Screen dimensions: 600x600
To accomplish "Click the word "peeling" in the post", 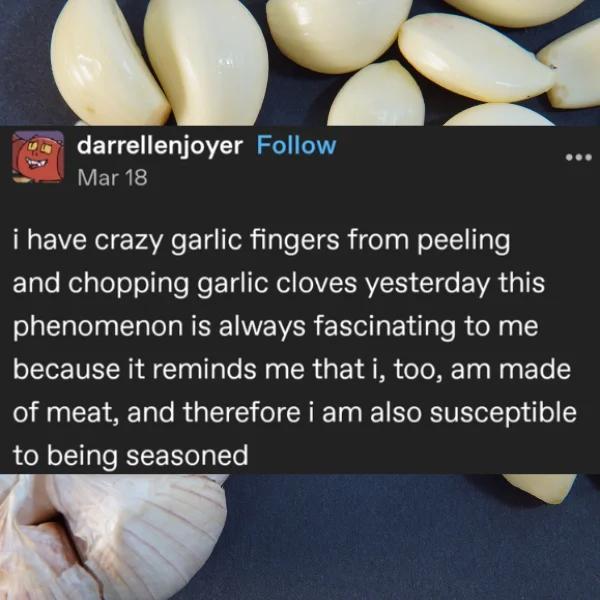I will (x=464, y=241).
